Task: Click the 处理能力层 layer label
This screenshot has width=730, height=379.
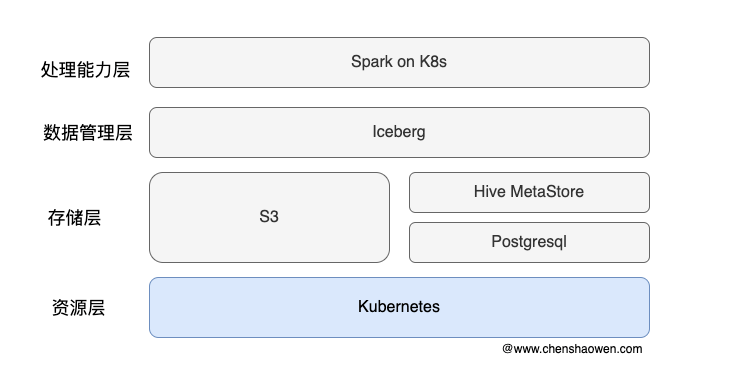Action: [85, 70]
